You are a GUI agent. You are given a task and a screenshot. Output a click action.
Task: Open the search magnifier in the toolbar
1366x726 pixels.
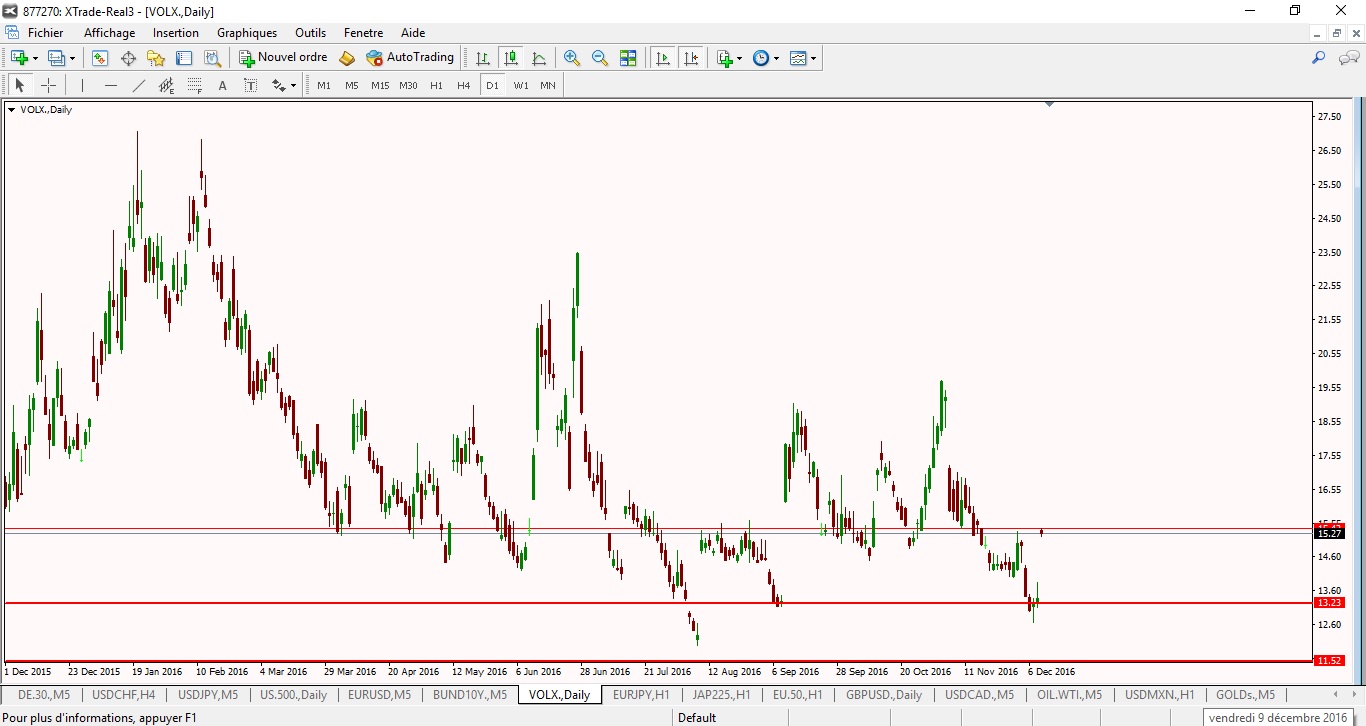point(1319,58)
